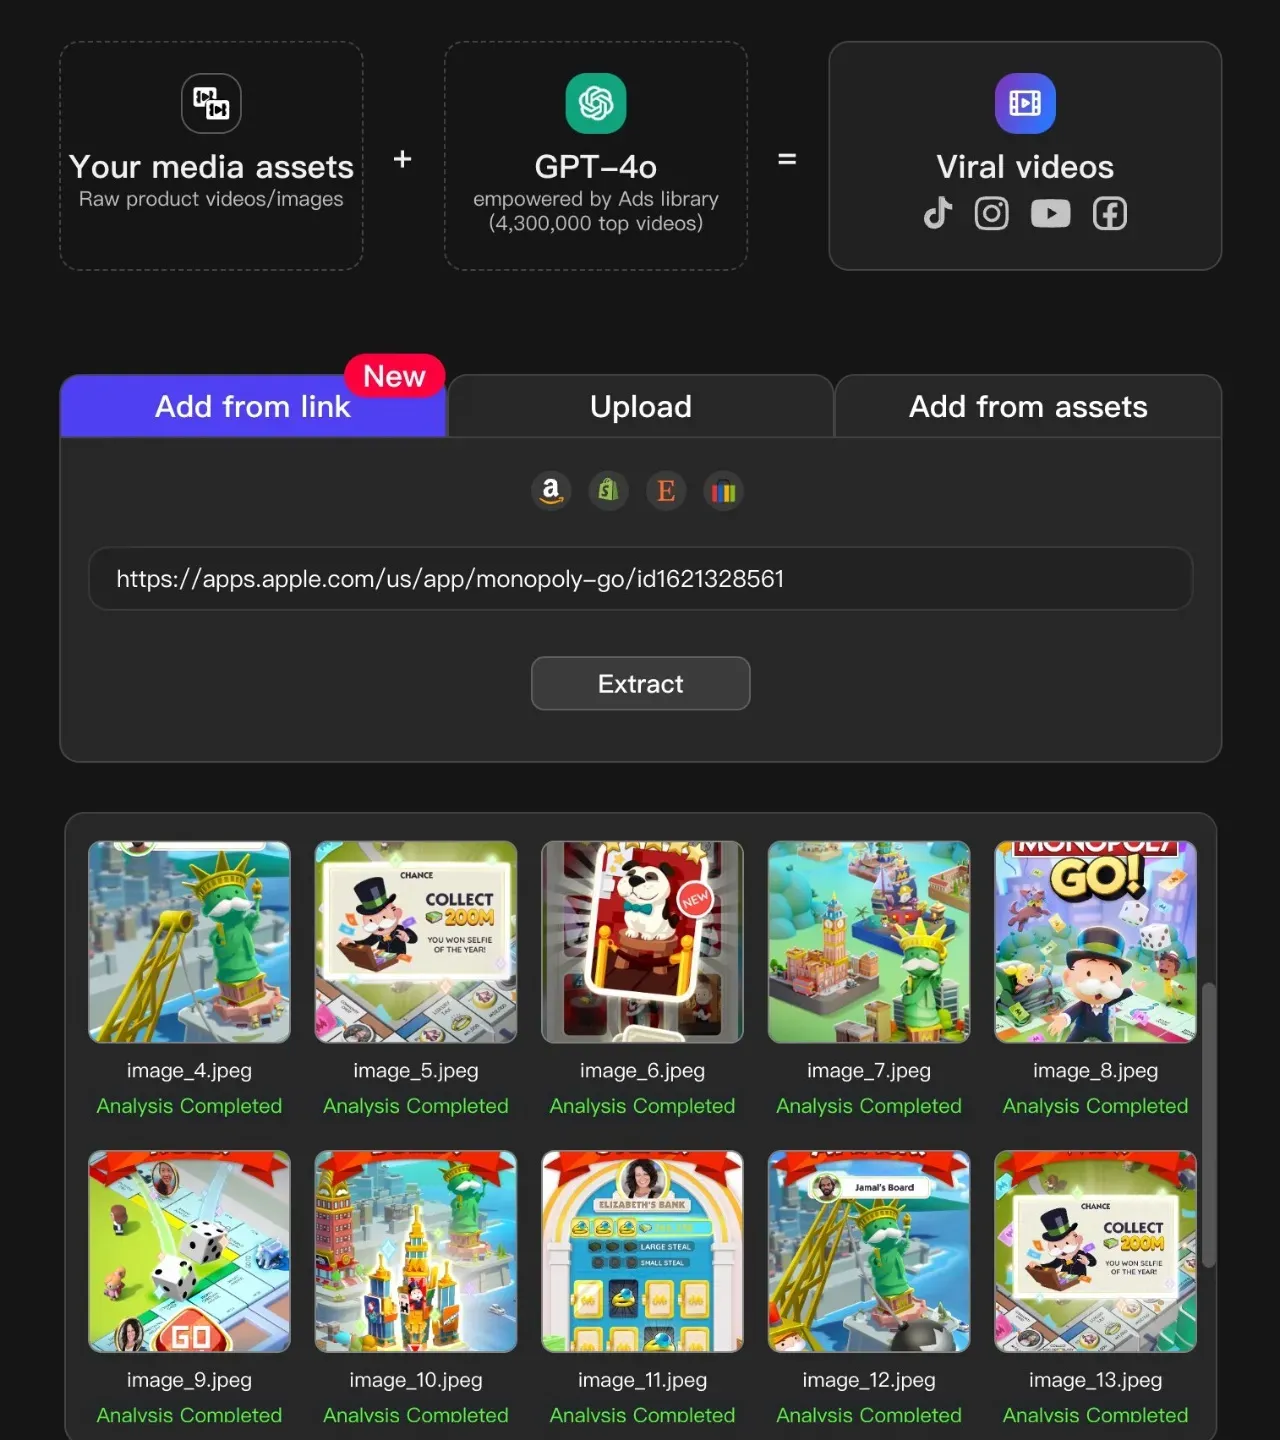Click the media assets icon

(x=211, y=103)
